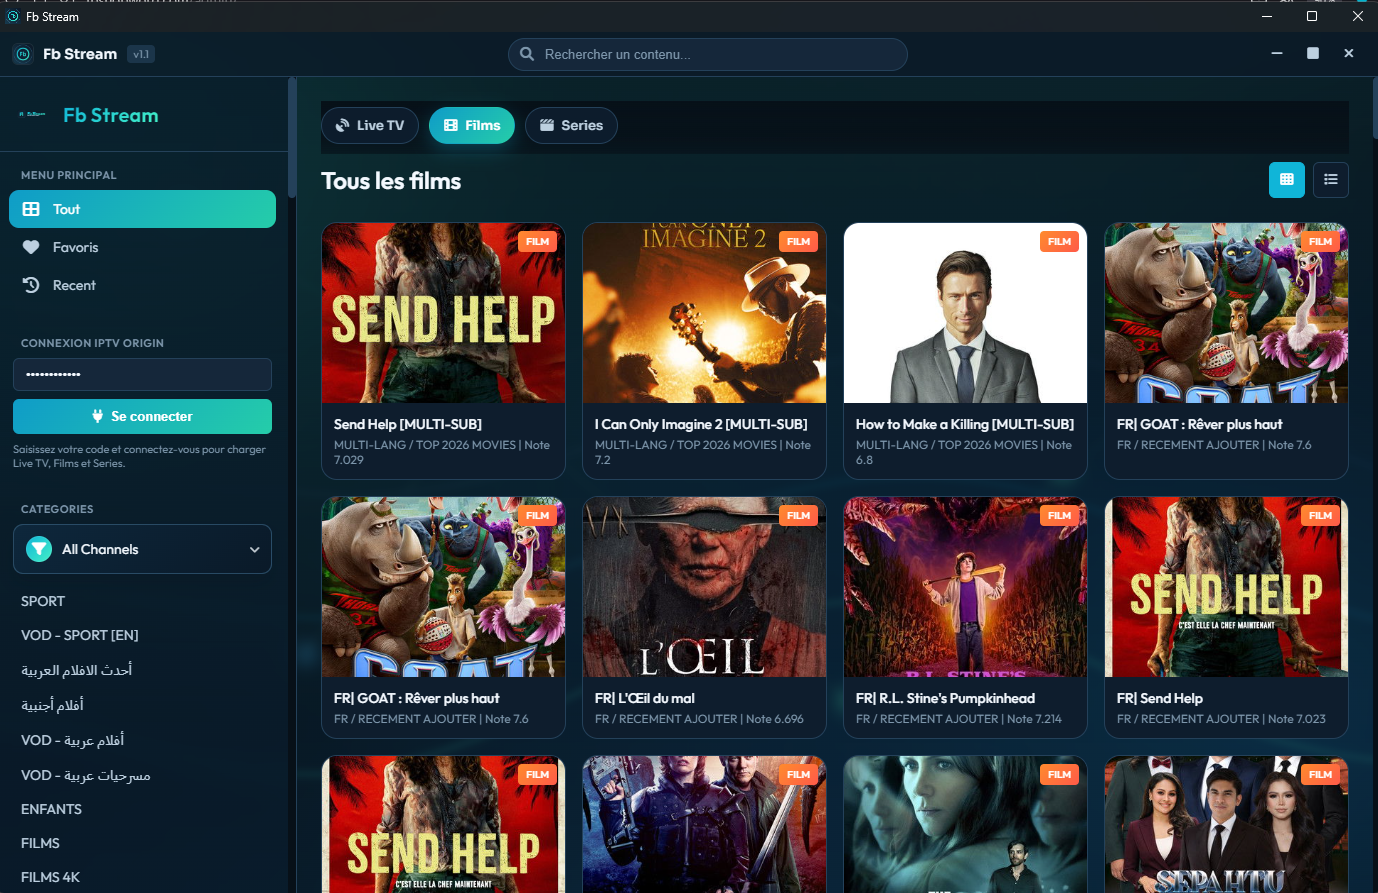Click the All Channels filter icon
The height and width of the screenshot is (893, 1378).
[x=39, y=549]
